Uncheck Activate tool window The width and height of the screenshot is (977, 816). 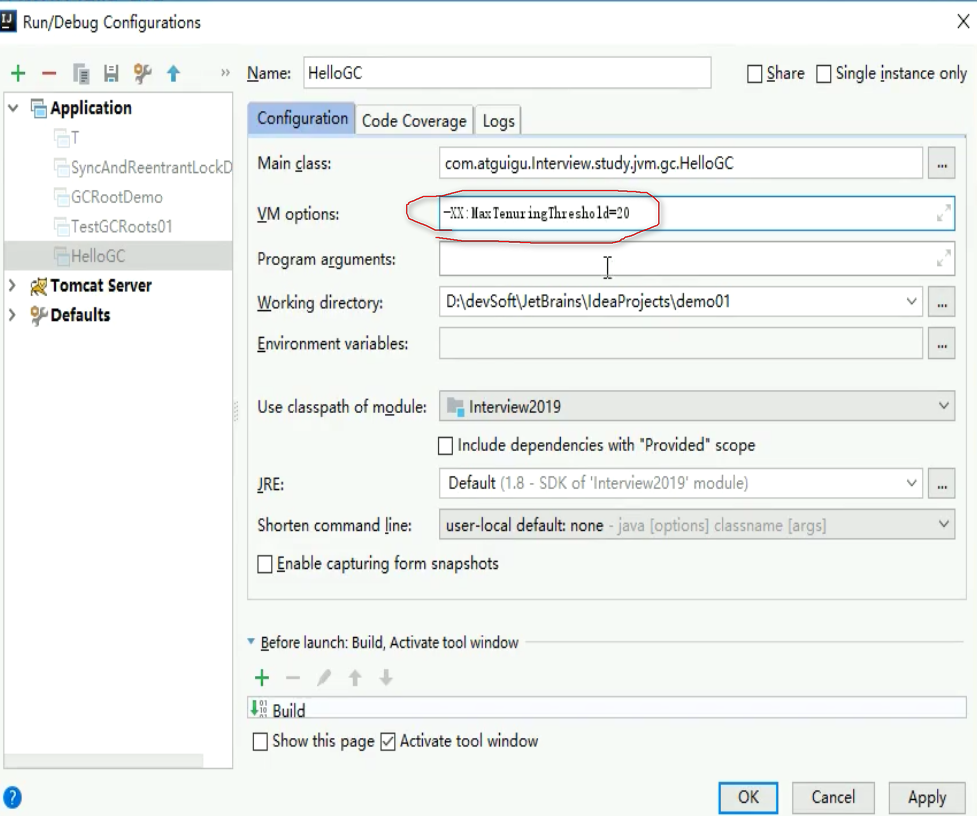click(388, 742)
